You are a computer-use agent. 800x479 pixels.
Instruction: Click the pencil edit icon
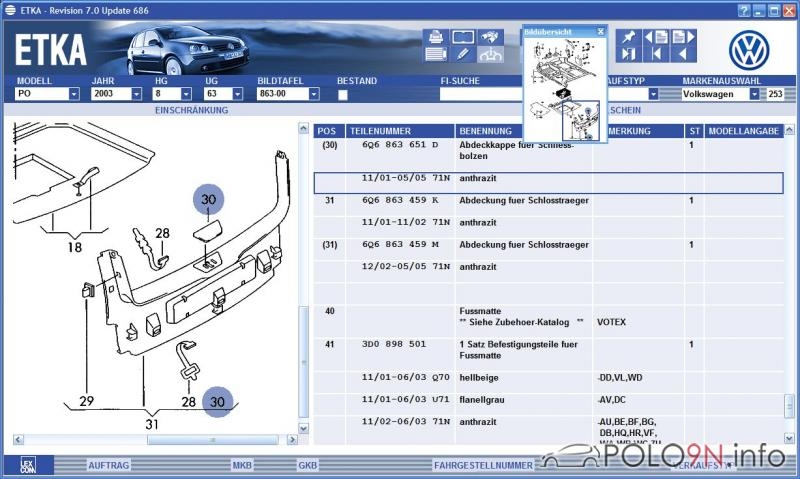(462, 55)
